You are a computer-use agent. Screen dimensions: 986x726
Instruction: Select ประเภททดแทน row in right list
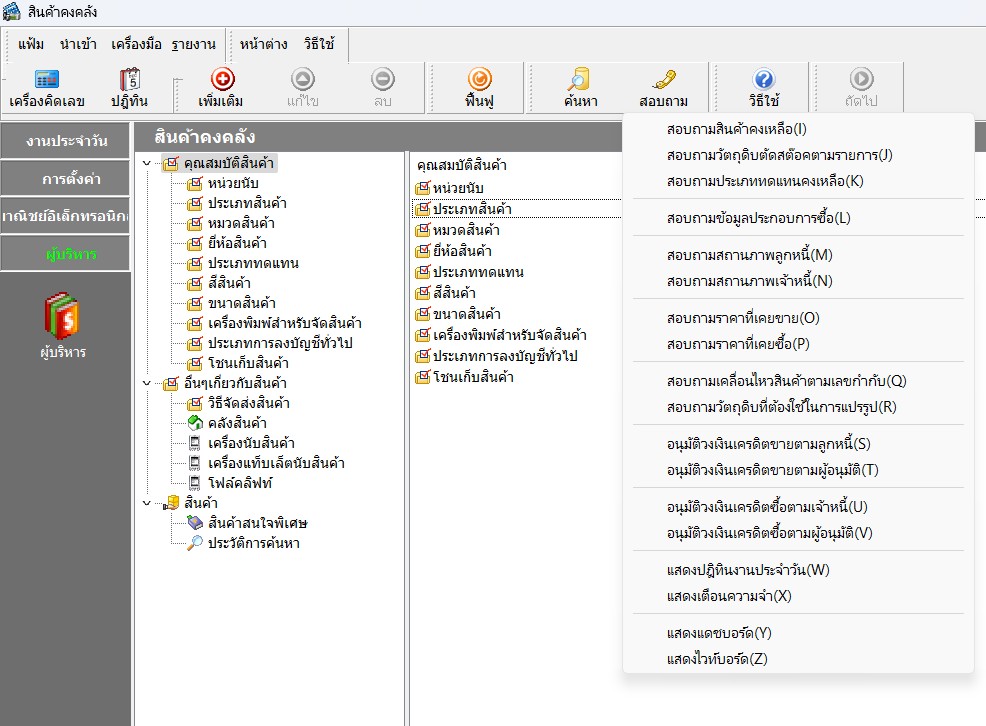coord(478,272)
